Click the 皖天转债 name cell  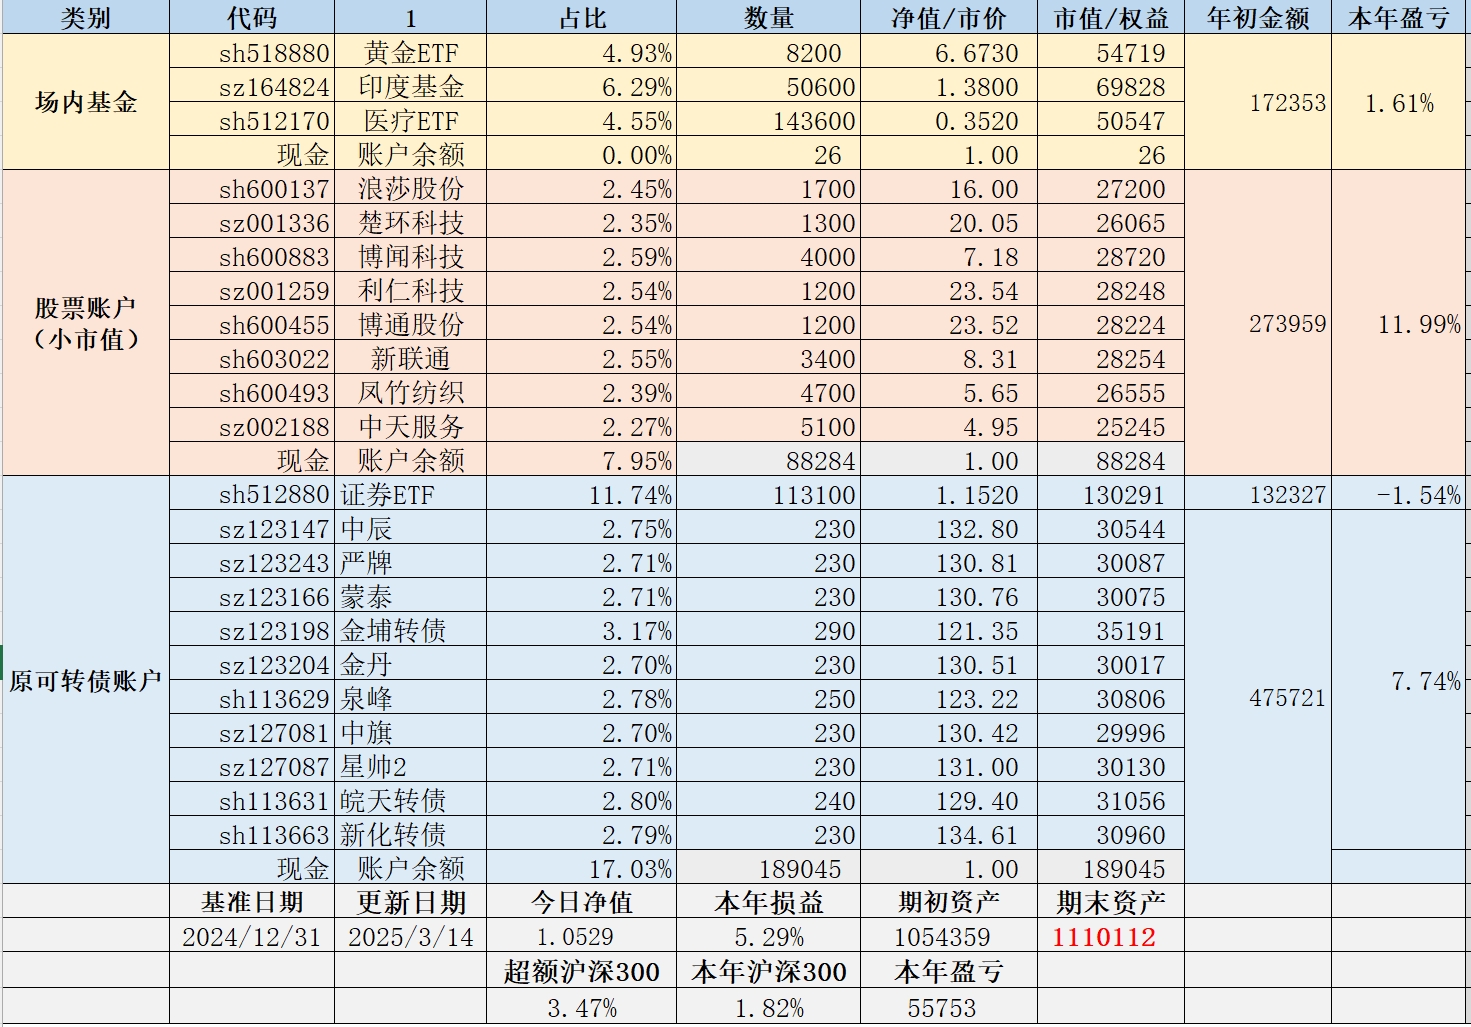pyautogui.click(x=411, y=801)
